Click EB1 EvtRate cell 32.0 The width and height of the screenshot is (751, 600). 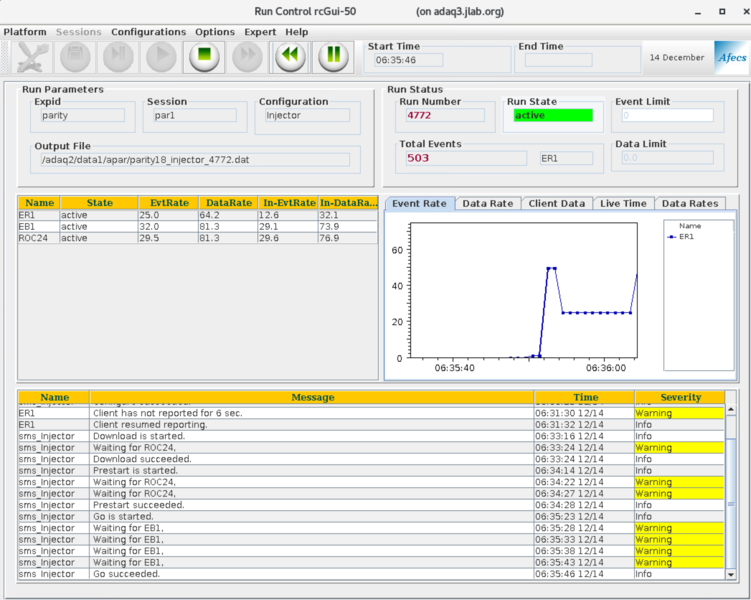point(169,226)
